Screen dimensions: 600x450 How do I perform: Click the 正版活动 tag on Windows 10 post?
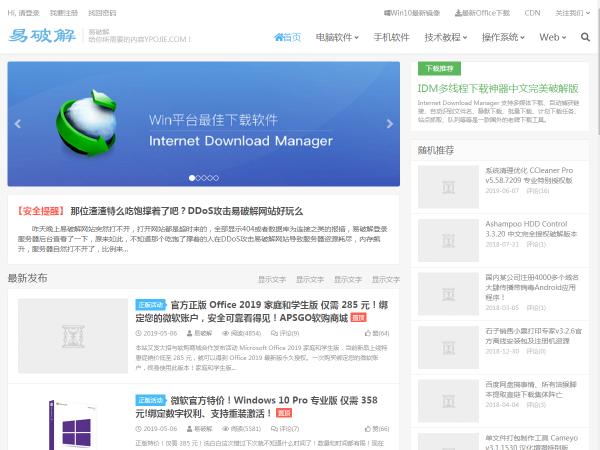tap(151, 400)
